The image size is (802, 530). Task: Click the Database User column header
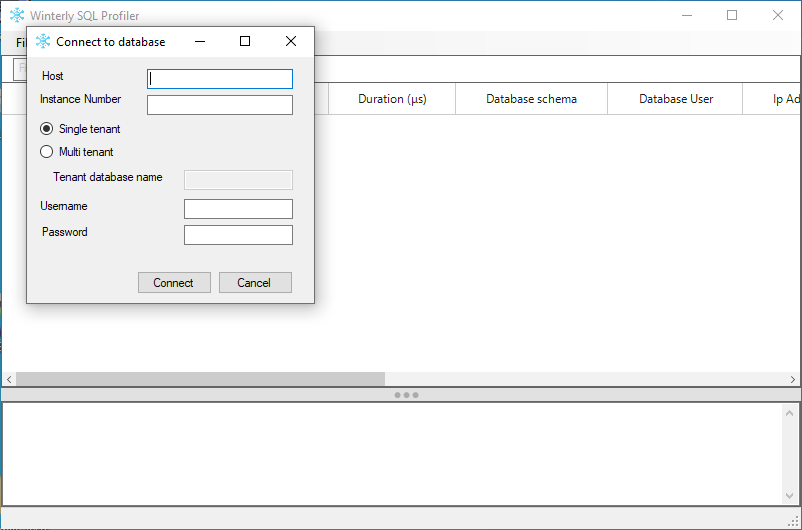(x=676, y=99)
